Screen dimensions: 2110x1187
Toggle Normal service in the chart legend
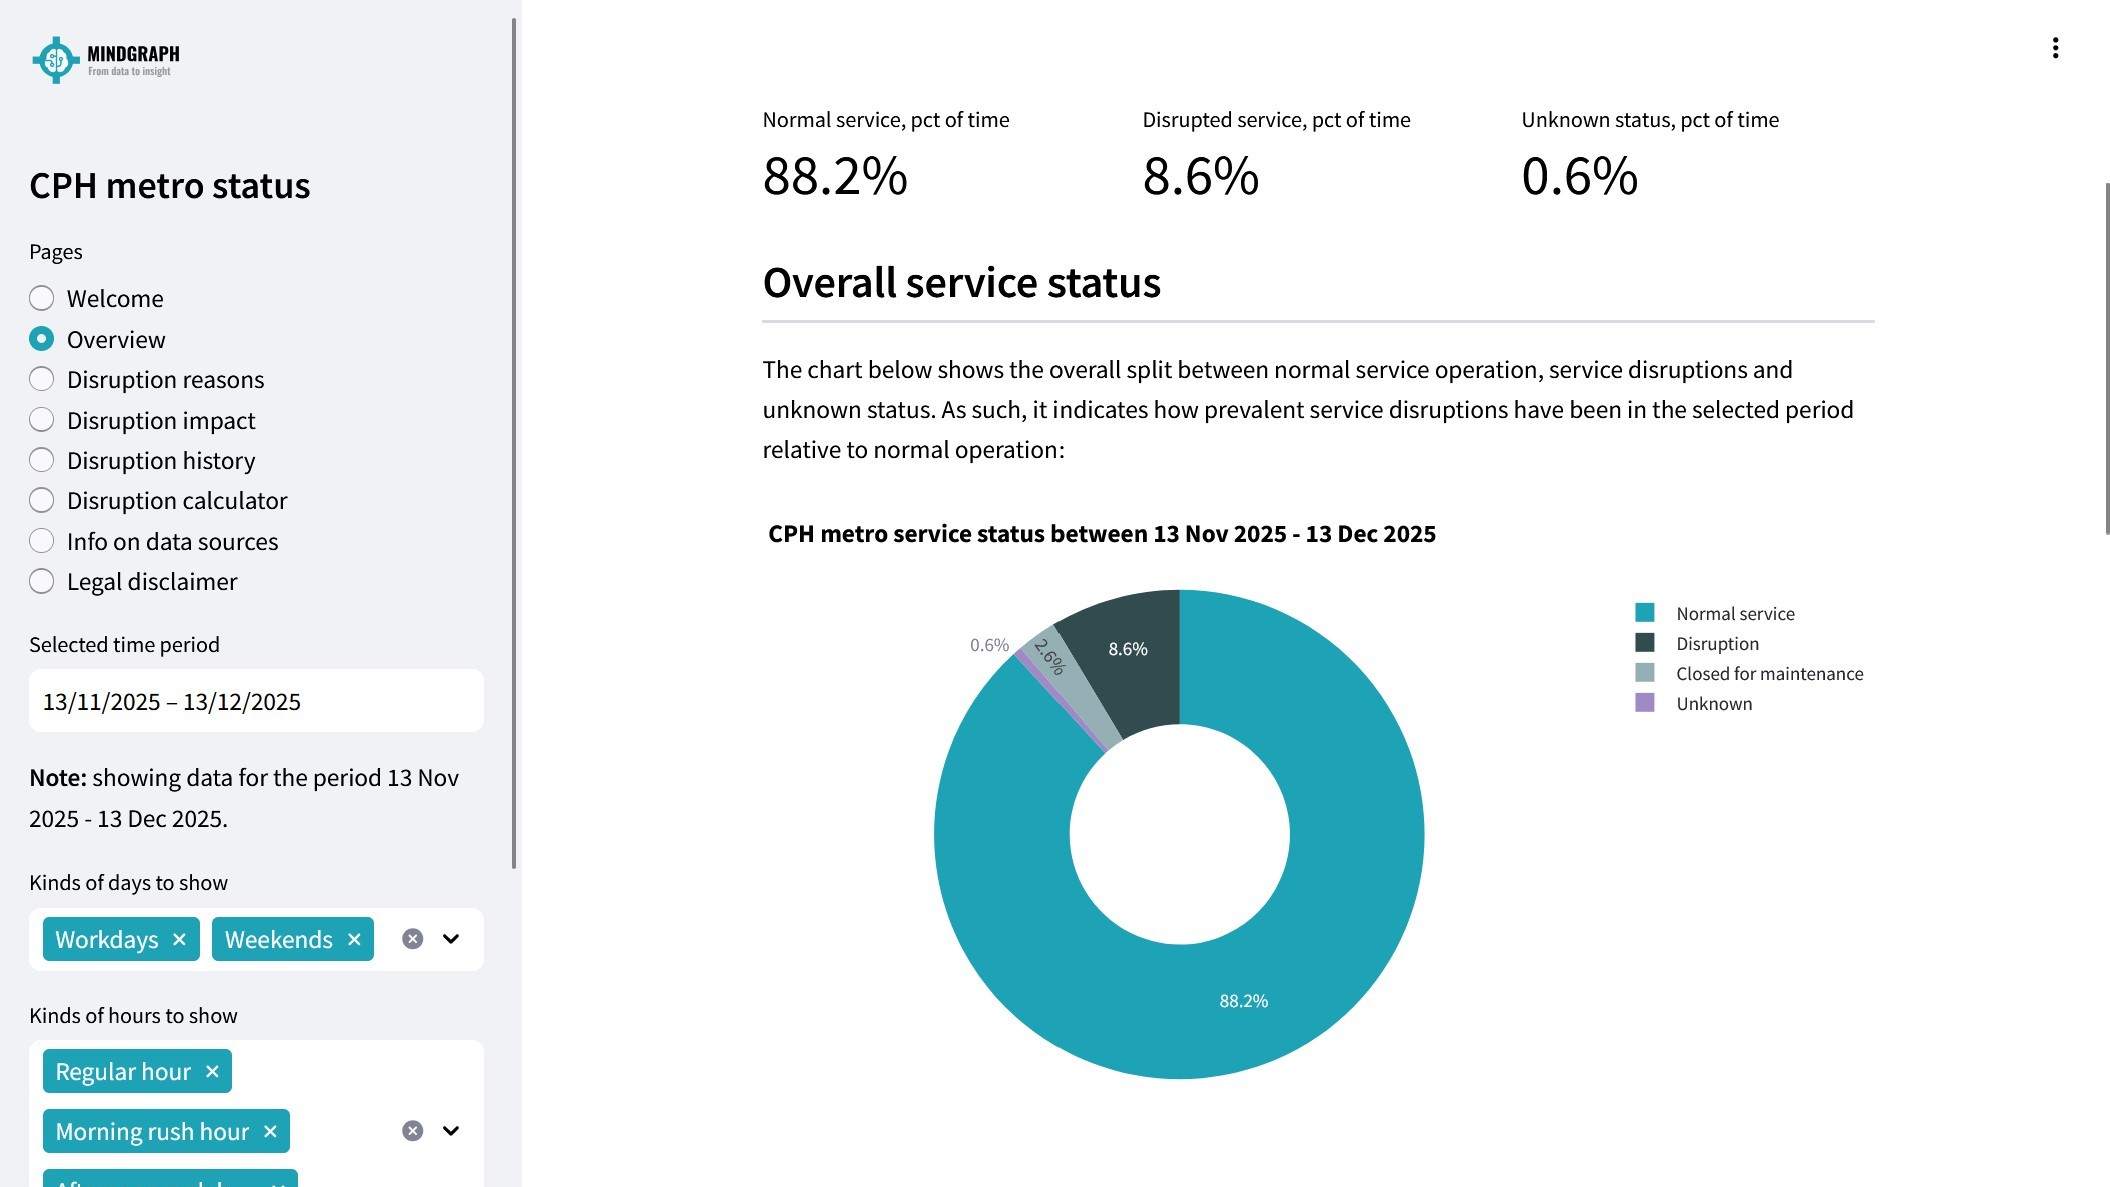(1735, 613)
